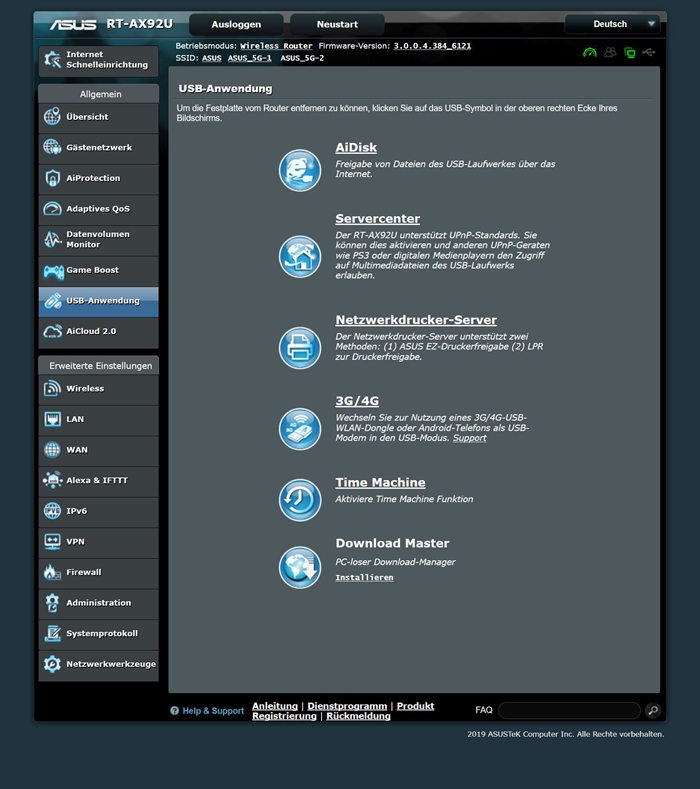700x789 pixels.
Task: Click the Installieren link for Download Master
Action: click(364, 578)
